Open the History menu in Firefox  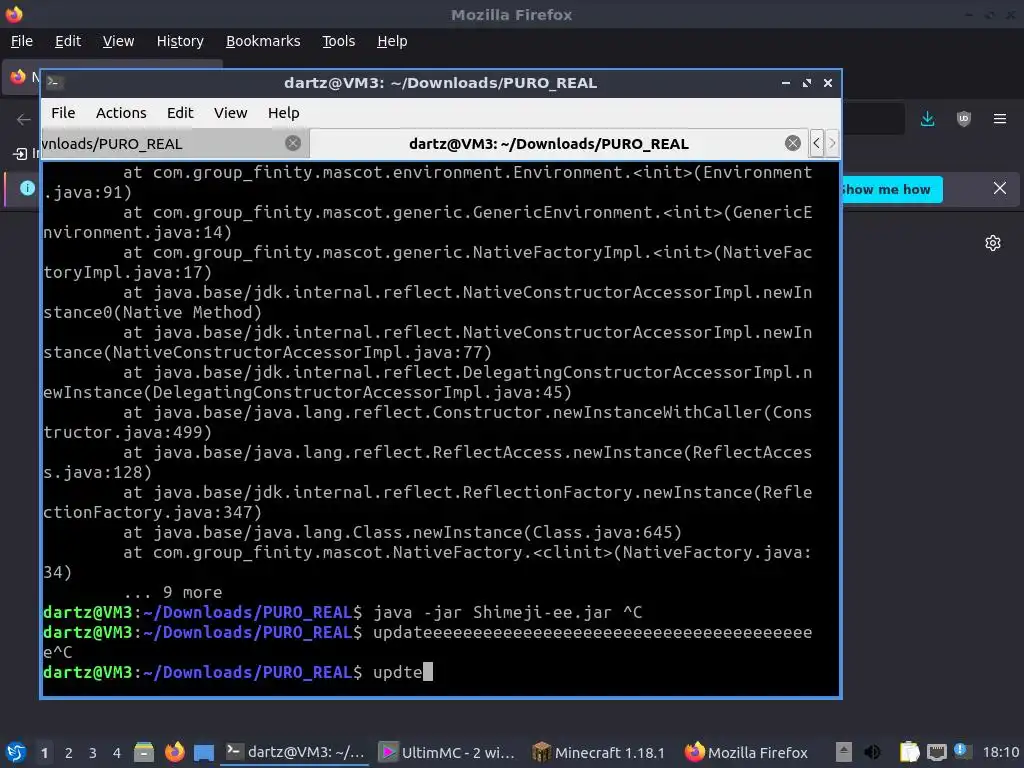point(180,41)
